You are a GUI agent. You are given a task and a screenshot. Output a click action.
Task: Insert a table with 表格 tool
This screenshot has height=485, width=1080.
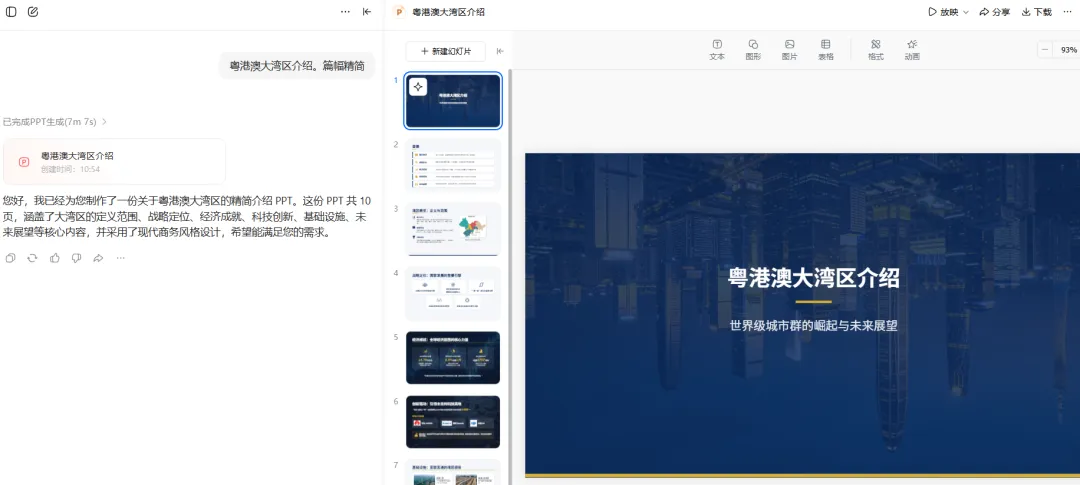(826, 50)
